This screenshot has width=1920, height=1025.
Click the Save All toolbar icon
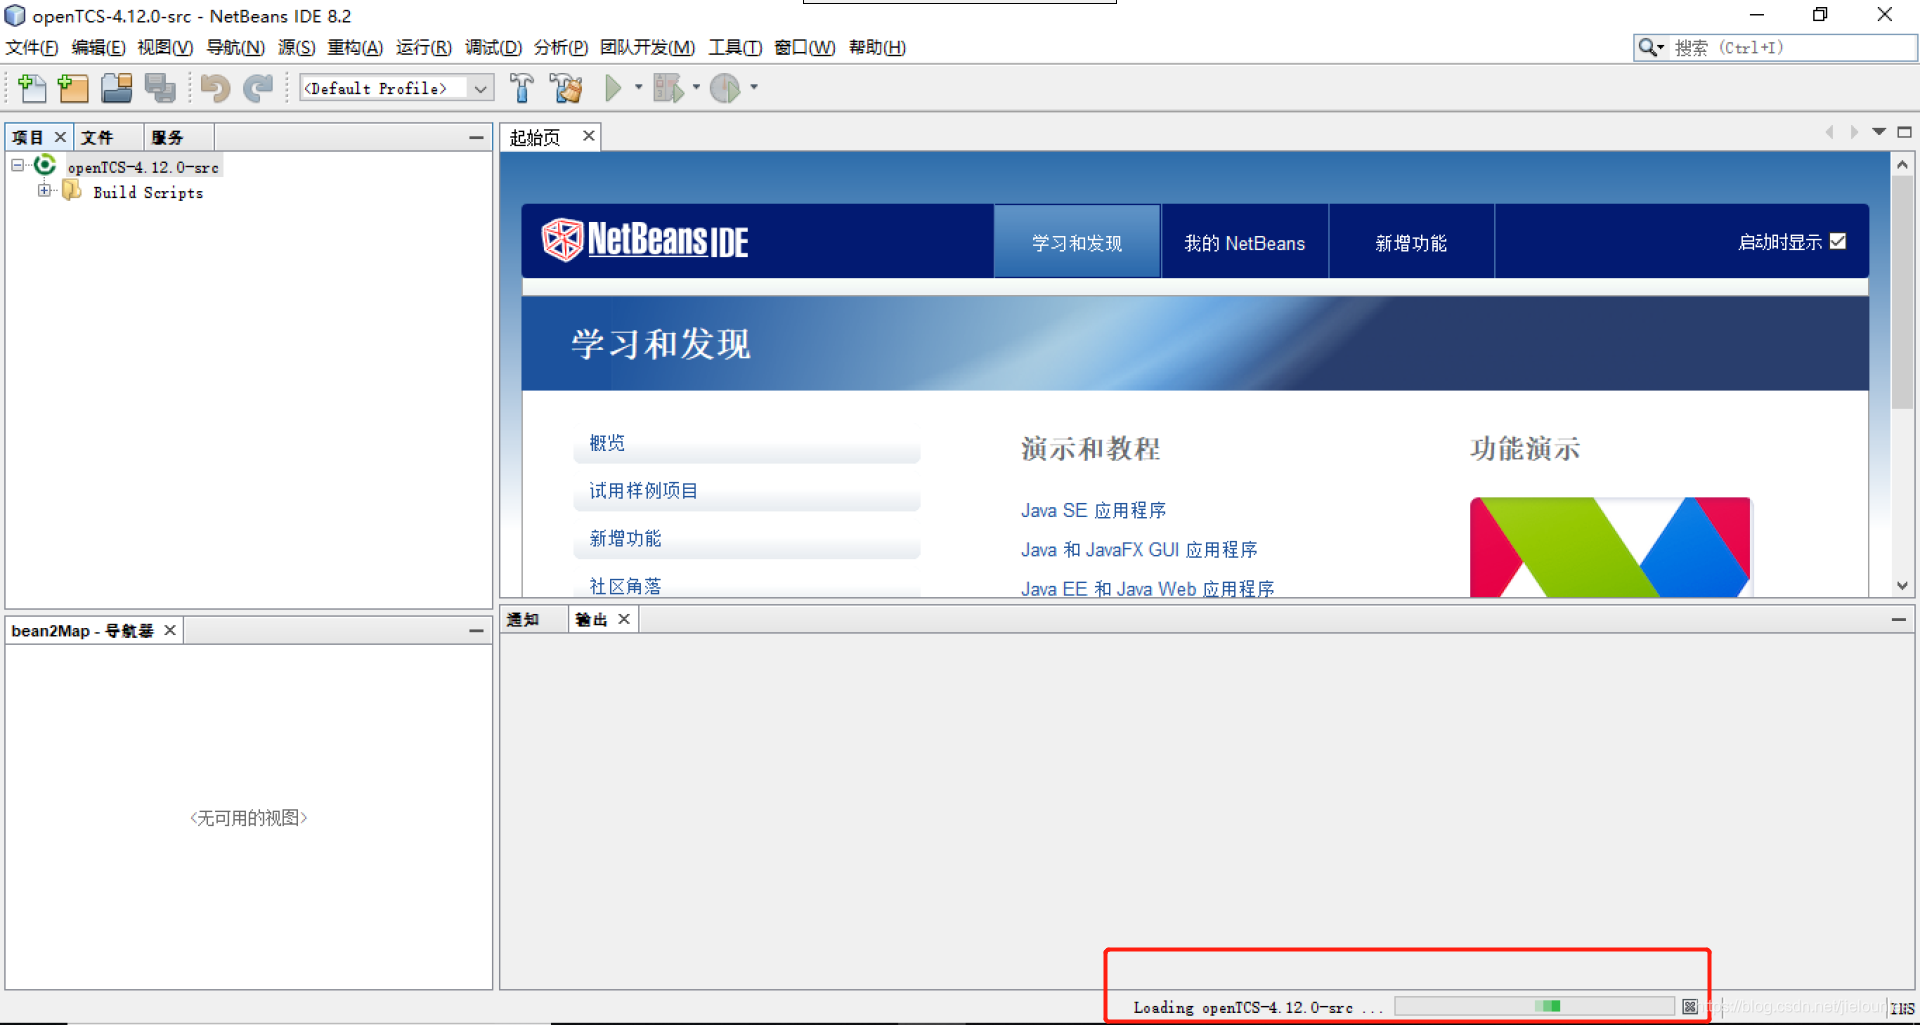click(x=160, y=88)
